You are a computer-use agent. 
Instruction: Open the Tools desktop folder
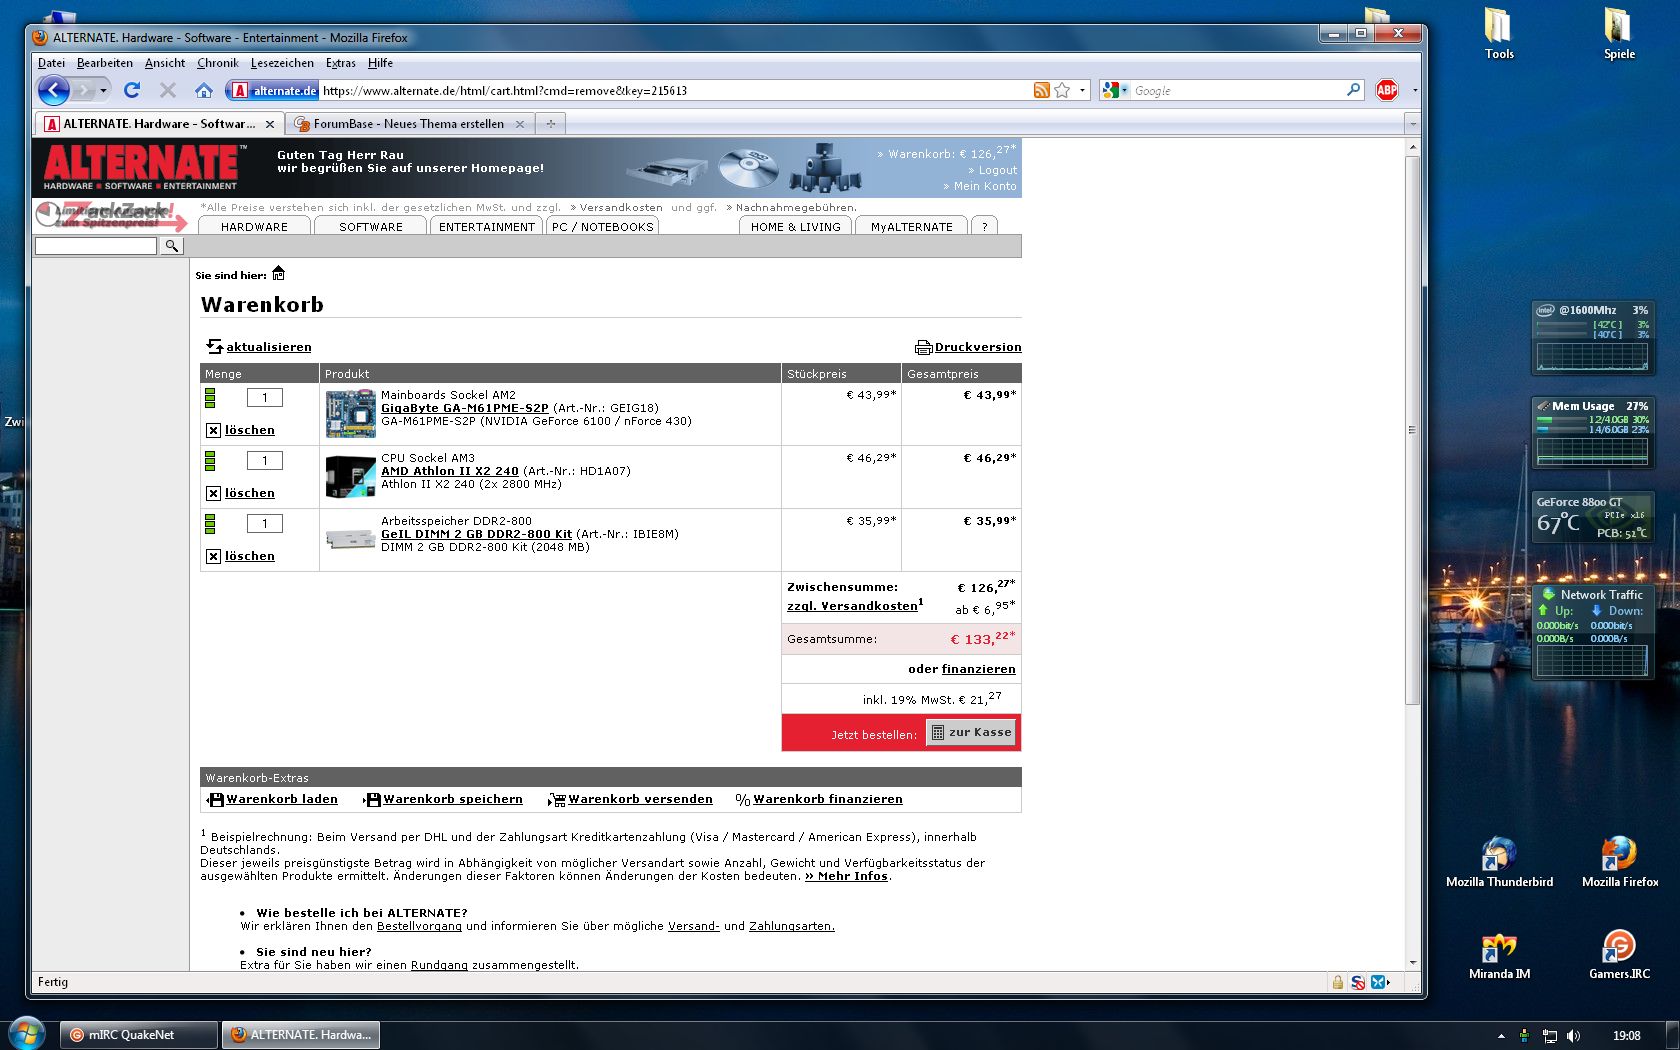(x=1498, y=32)
